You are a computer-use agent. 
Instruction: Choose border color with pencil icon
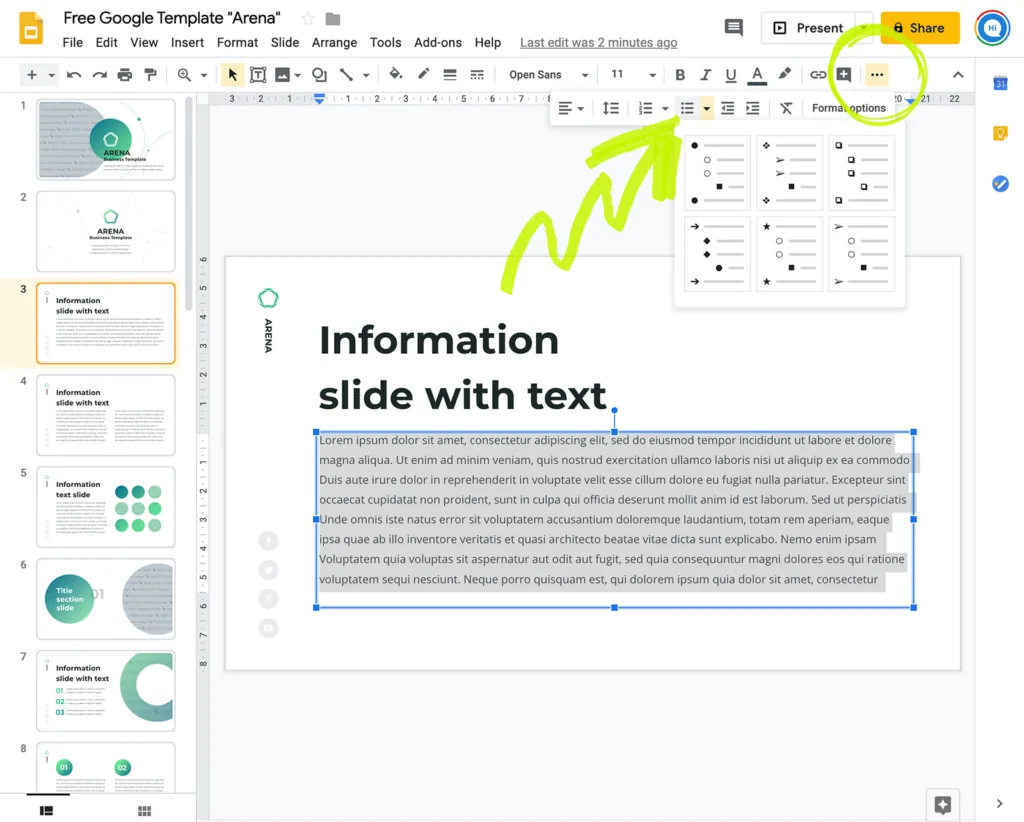coord(423,74)
